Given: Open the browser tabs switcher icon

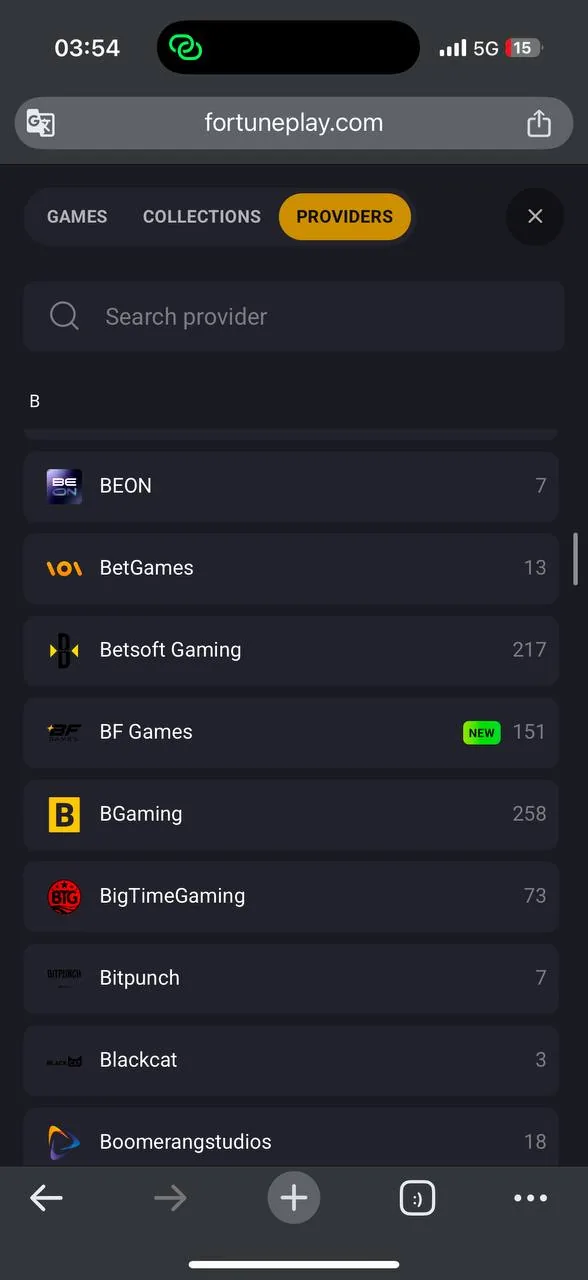Looking at the screenshot, I should [417, 1198].
